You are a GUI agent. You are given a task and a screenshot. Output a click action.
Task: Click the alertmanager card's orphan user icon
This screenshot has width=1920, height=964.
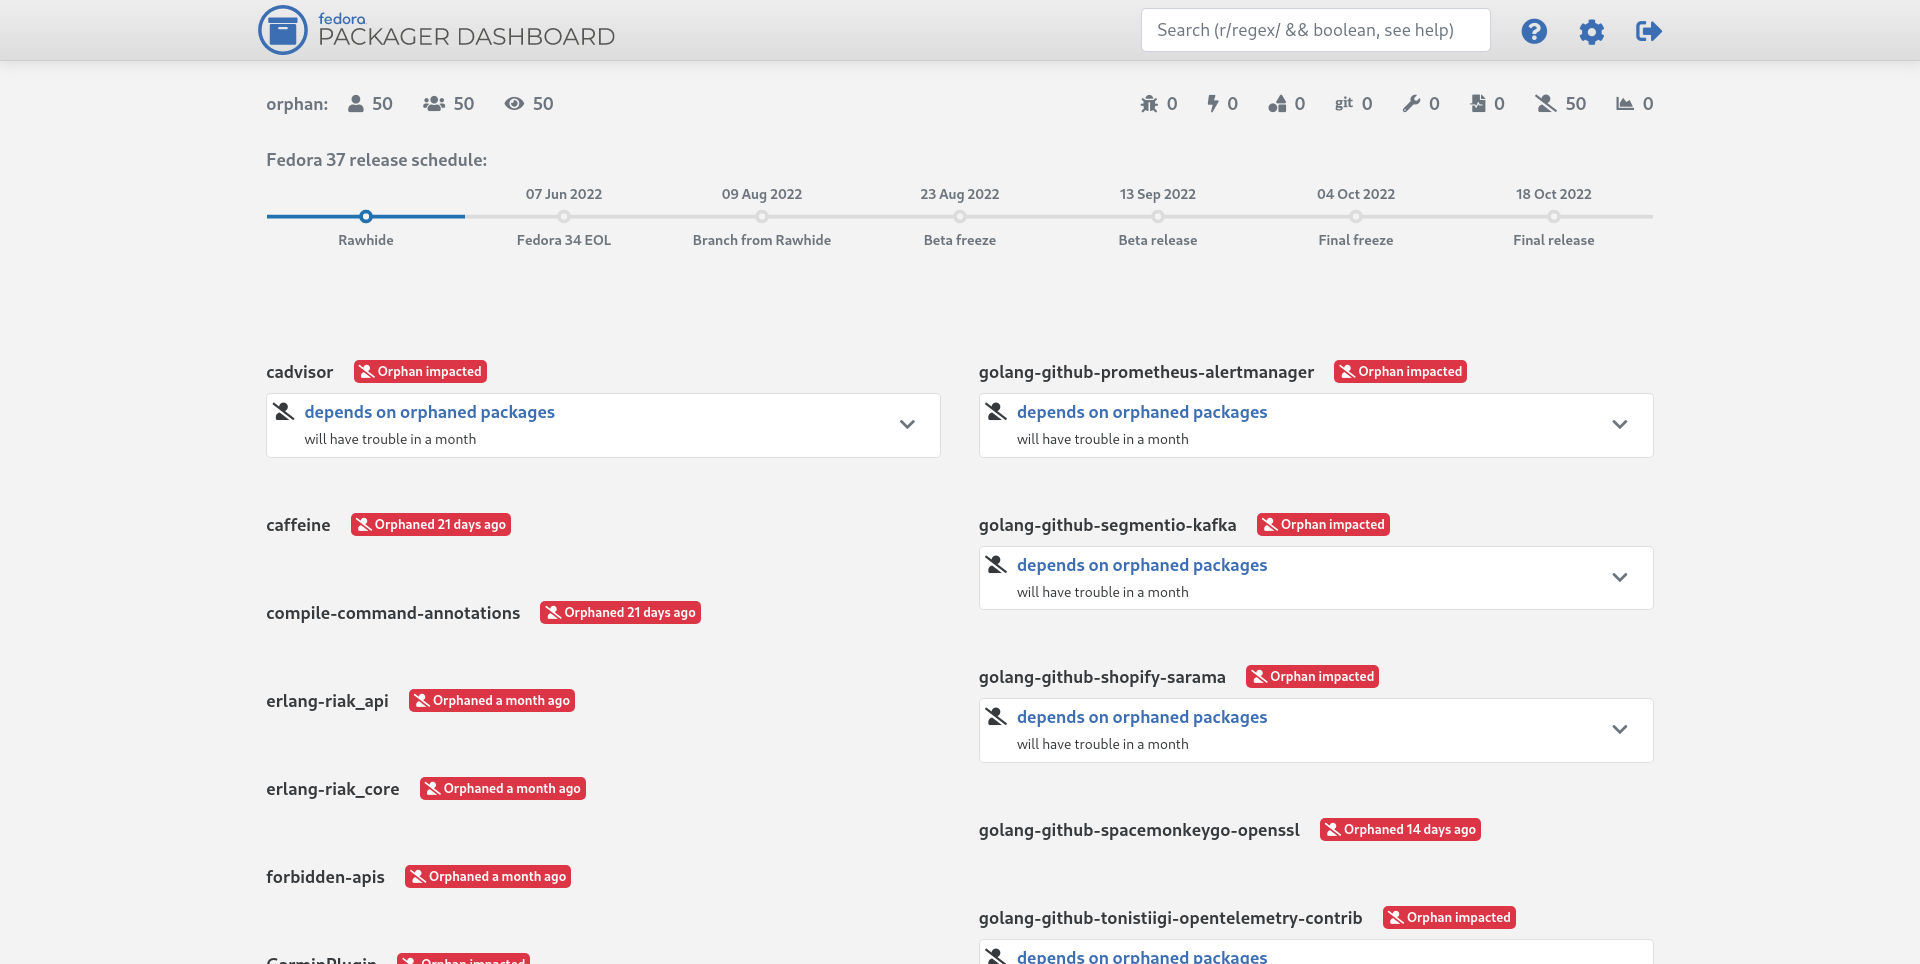pos(996,411)
